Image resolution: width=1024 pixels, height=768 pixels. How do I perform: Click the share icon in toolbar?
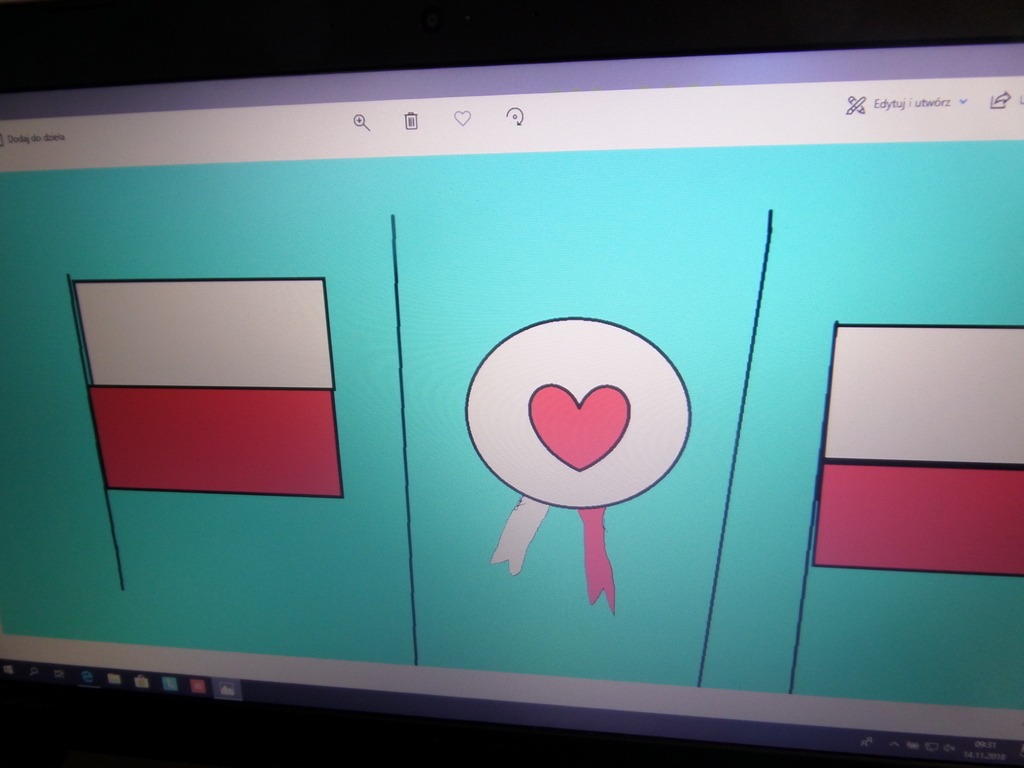point(999,100)
